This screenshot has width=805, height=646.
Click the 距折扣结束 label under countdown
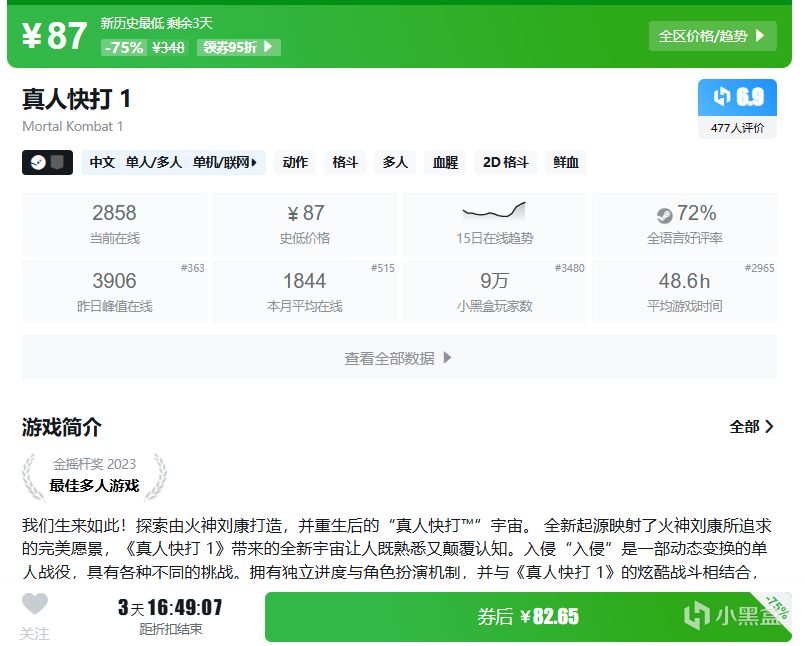(x=170, y=629)
